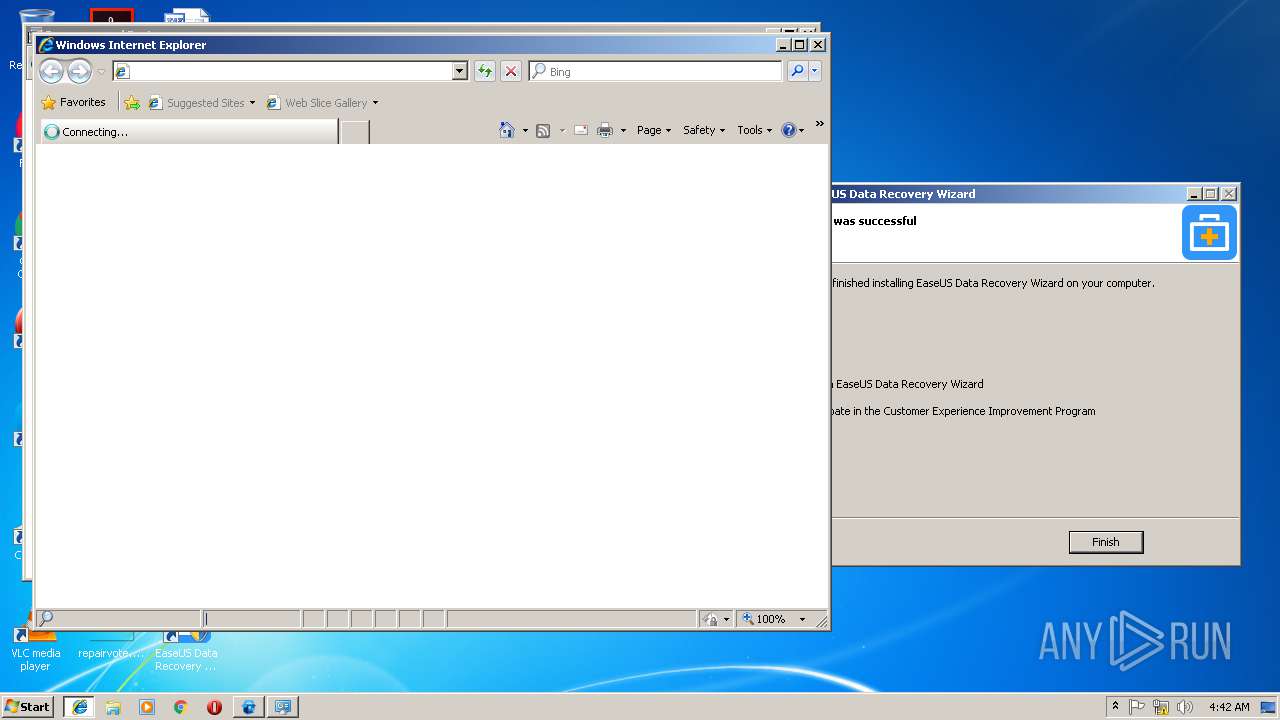
Task: Click the address bar field
Action: point(282,71)
